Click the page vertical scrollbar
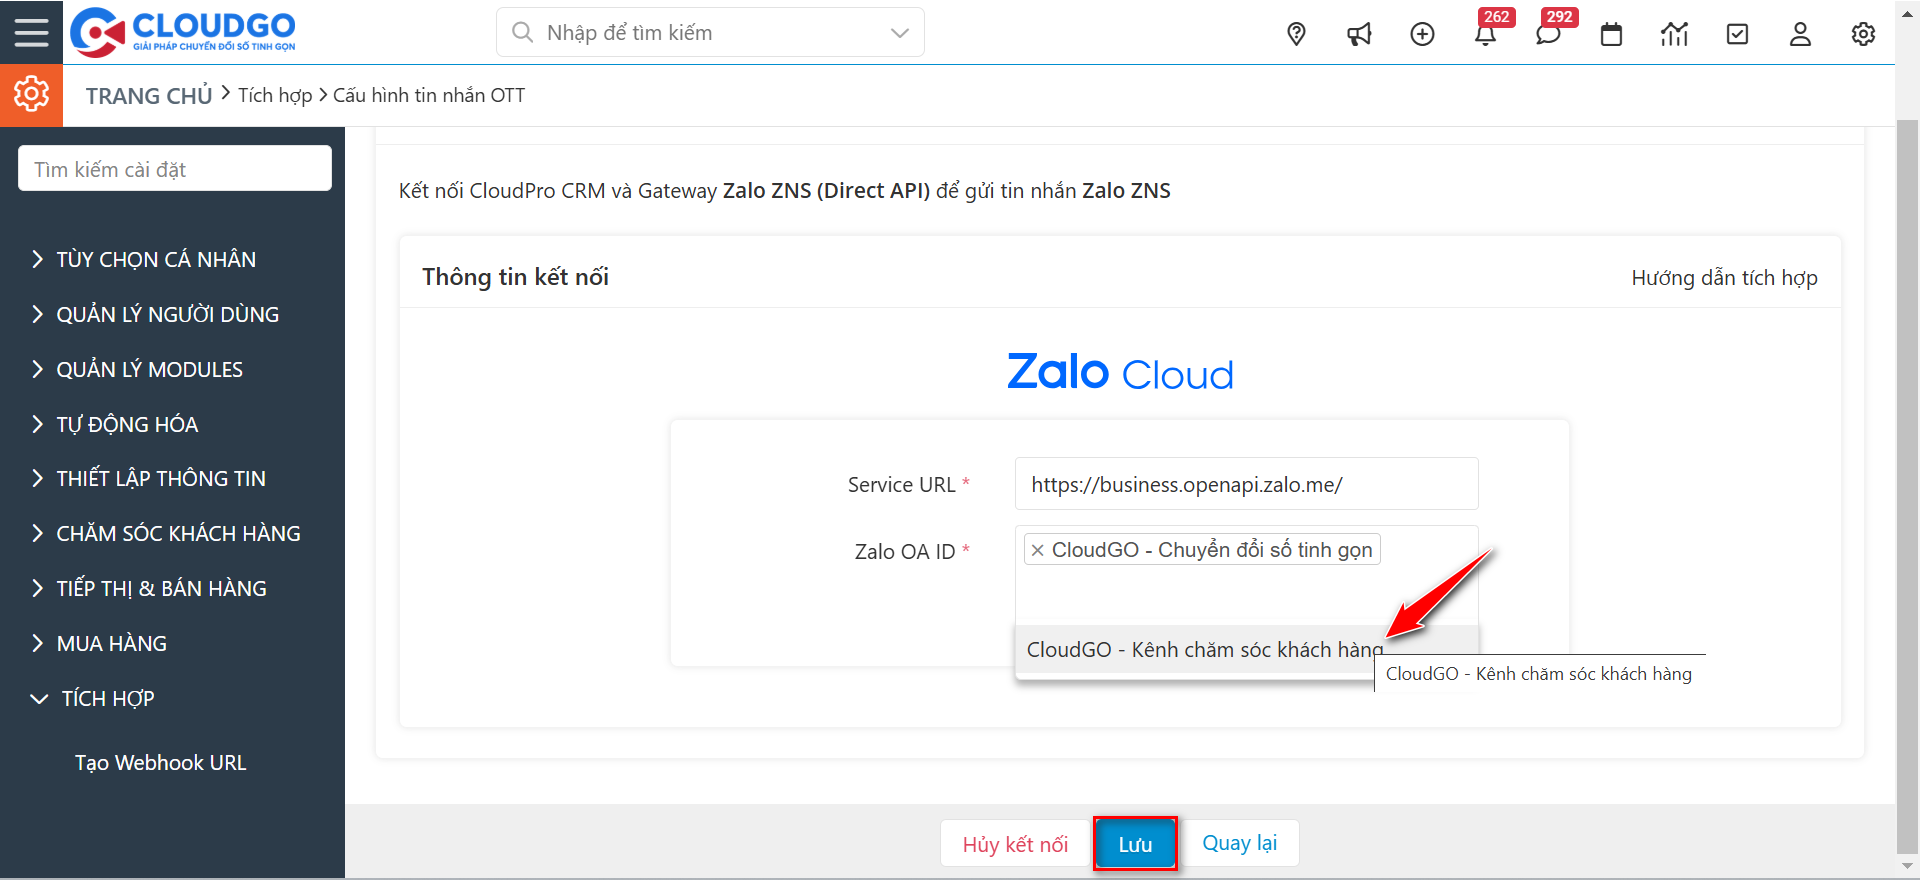 click(x=1907, y=485)
